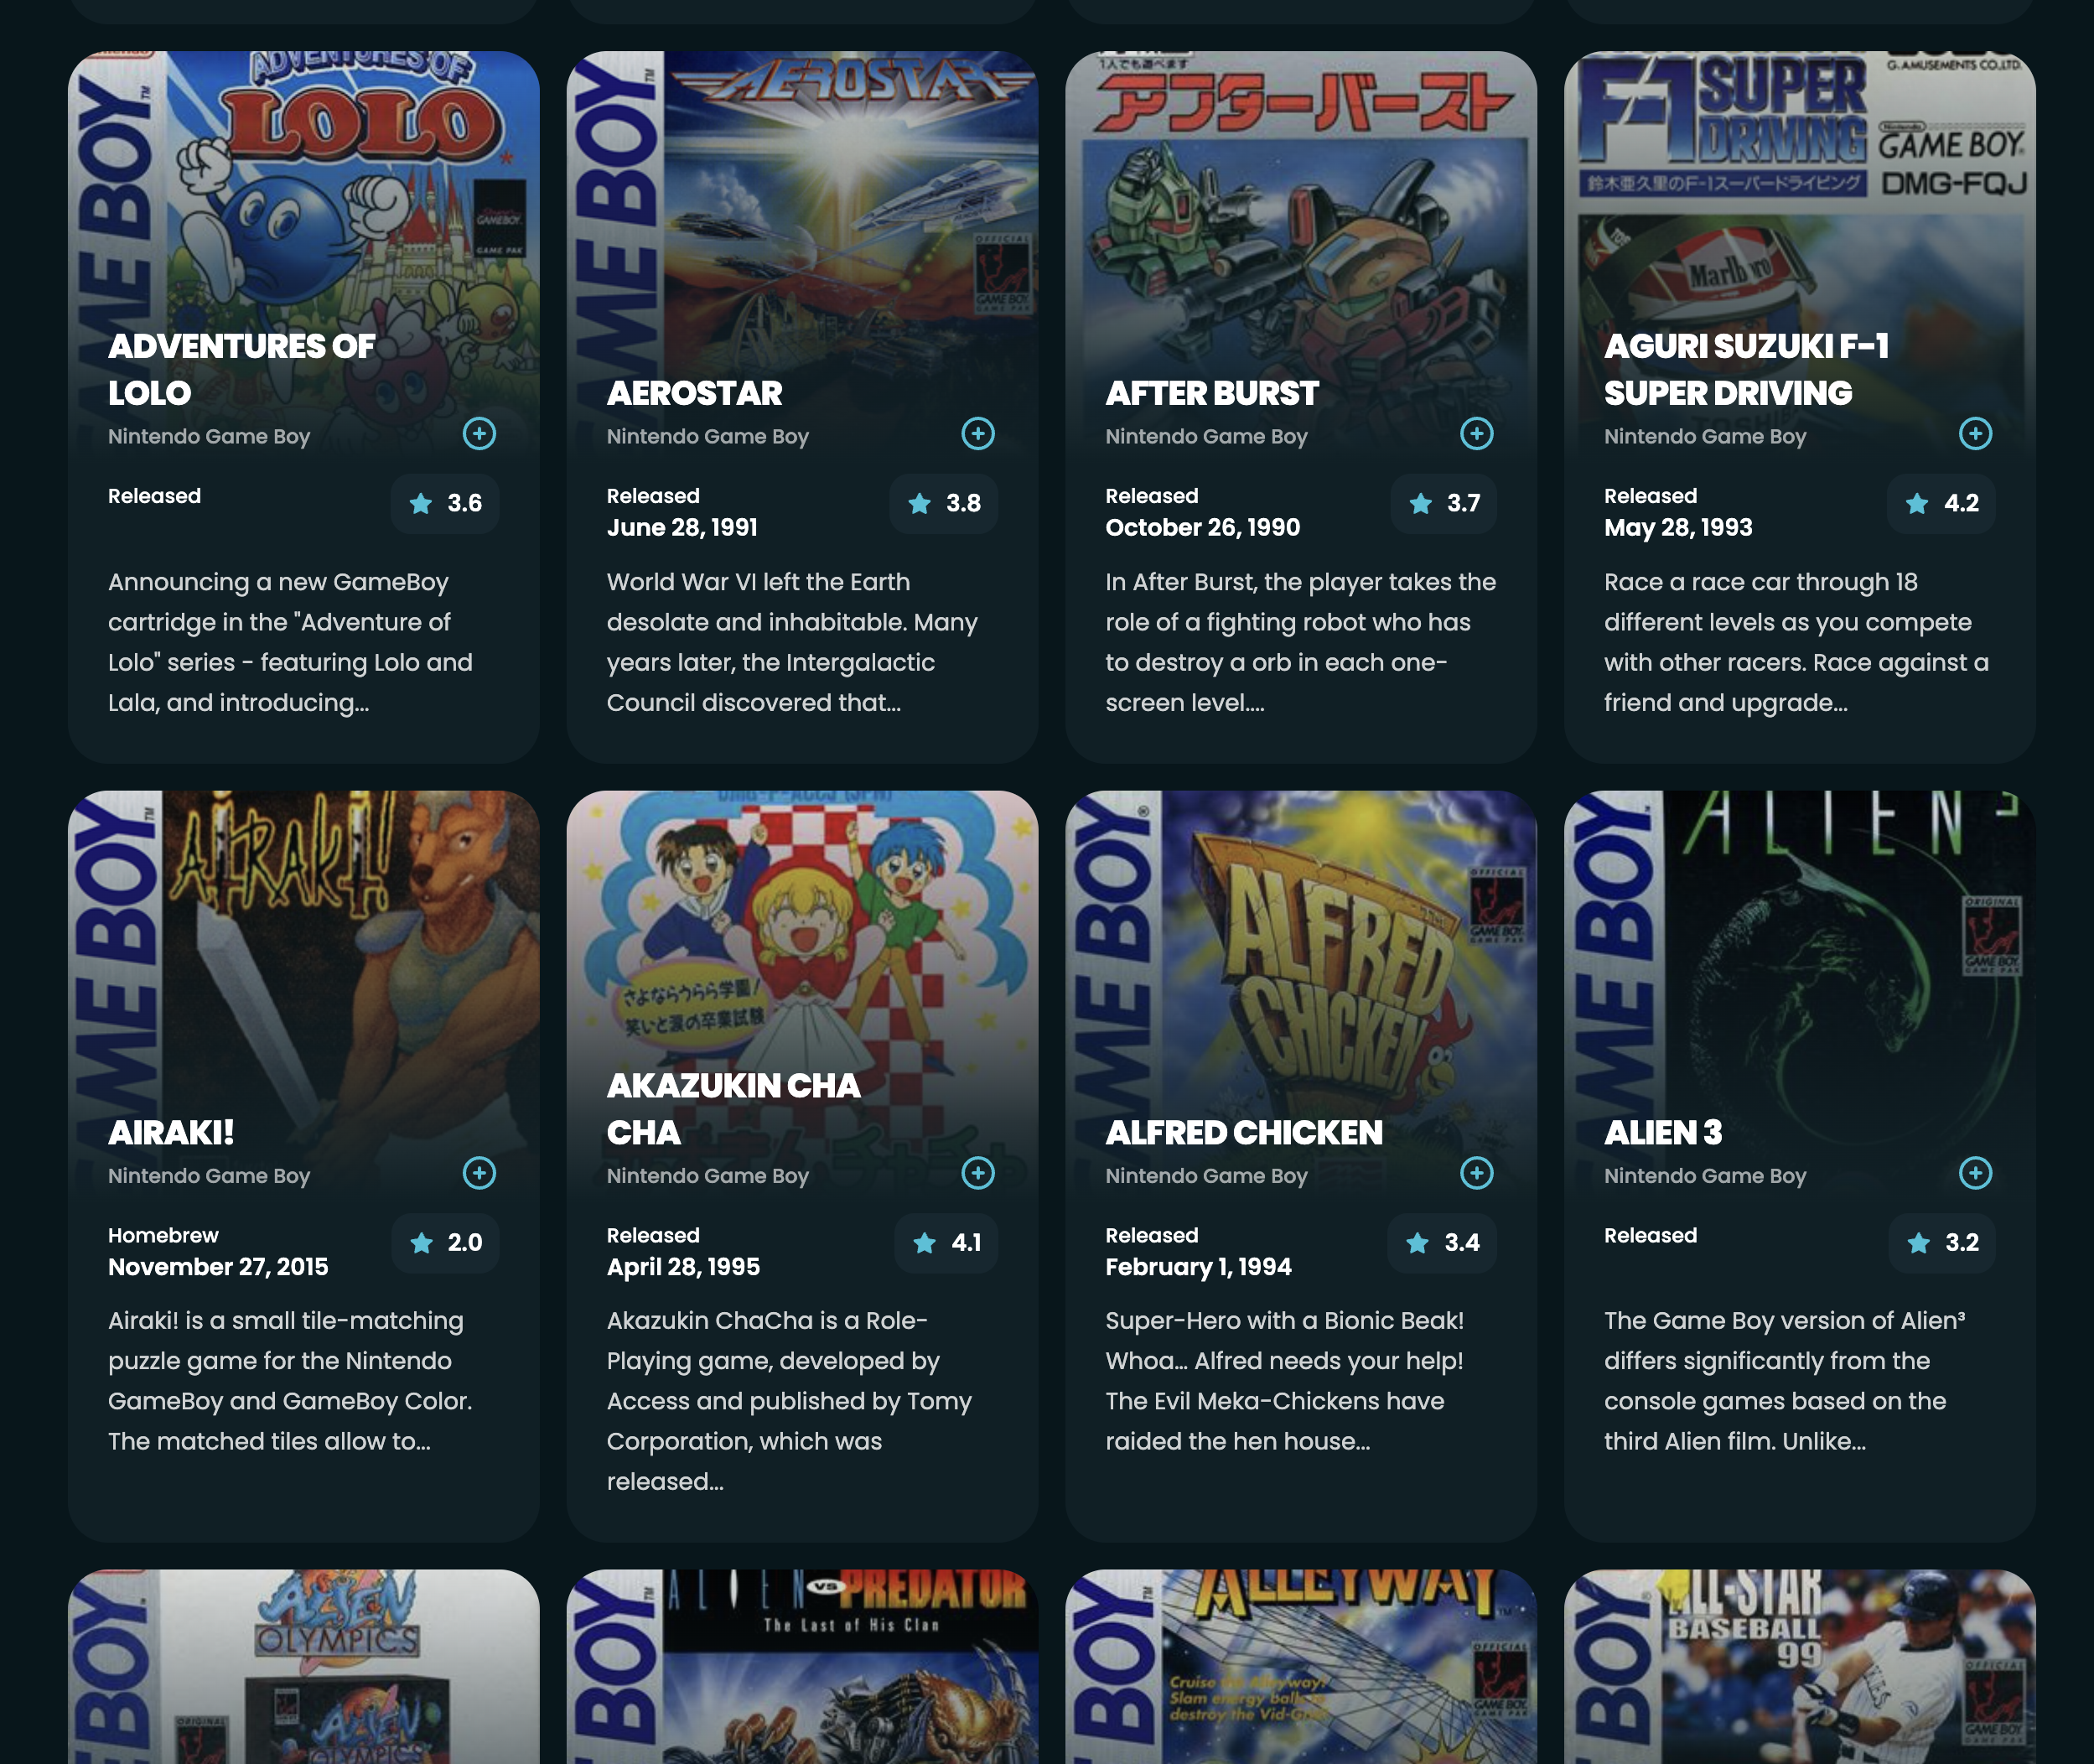Viewport: 2094px width, 1764px height.
Task: Click F-1 race car levels description
Action: pyautogui.click(x=1796, y=642)
